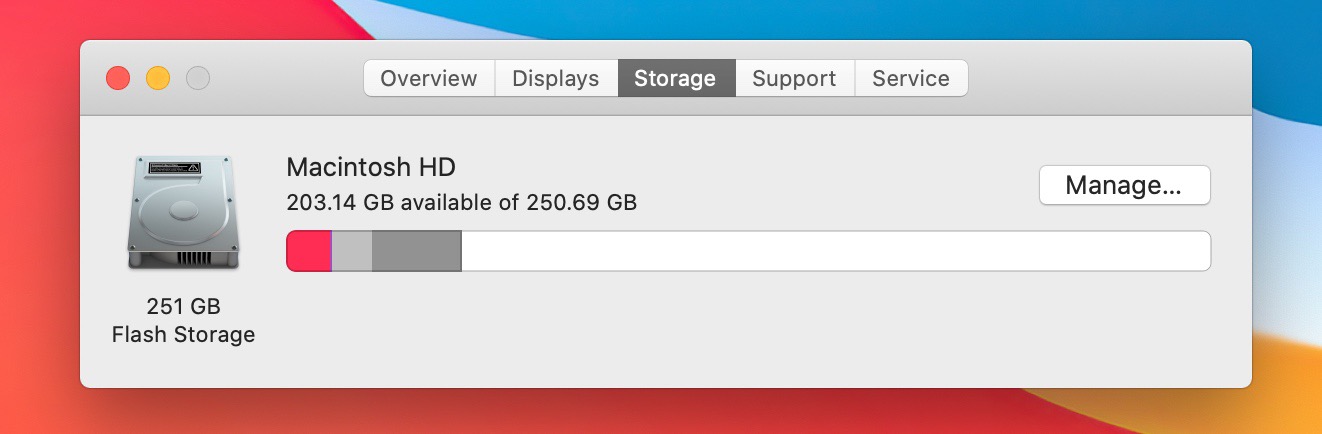This screenshot has height=434, width=1322.
Task: Click the Macintosh HD volume name
Action: [371, 167]
